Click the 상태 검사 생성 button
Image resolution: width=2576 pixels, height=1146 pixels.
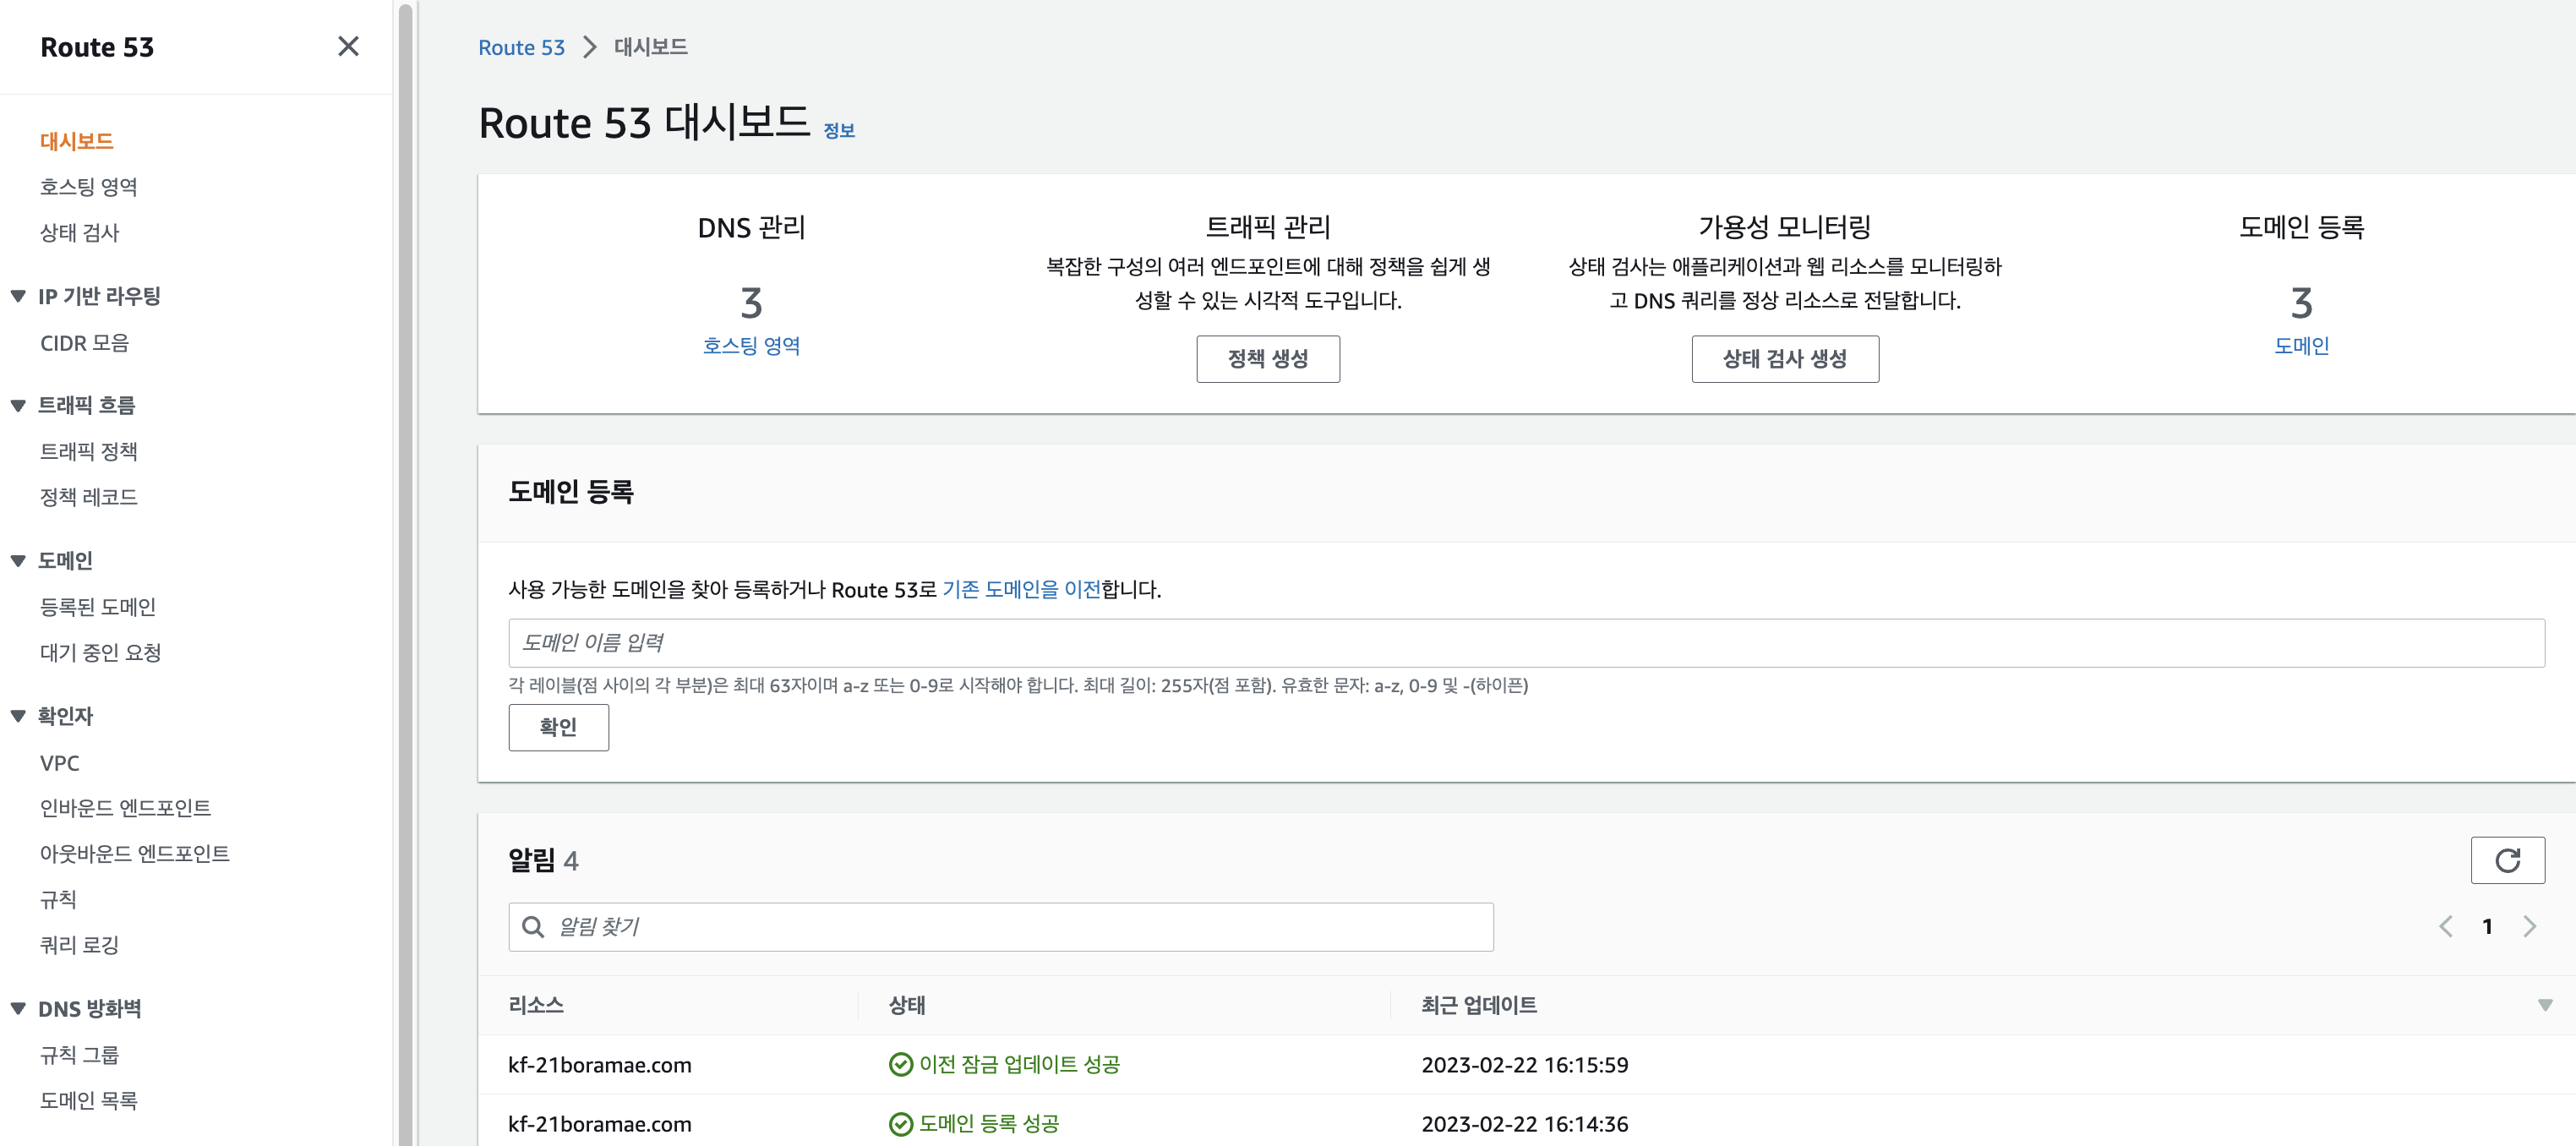point(1784,359)
